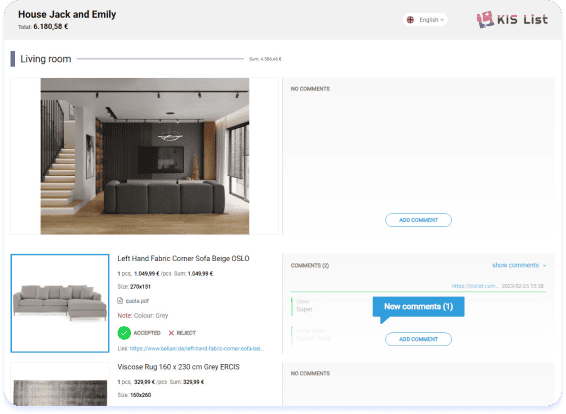Click the red X reject icon

pyautogui.click(x=171, y=333)
